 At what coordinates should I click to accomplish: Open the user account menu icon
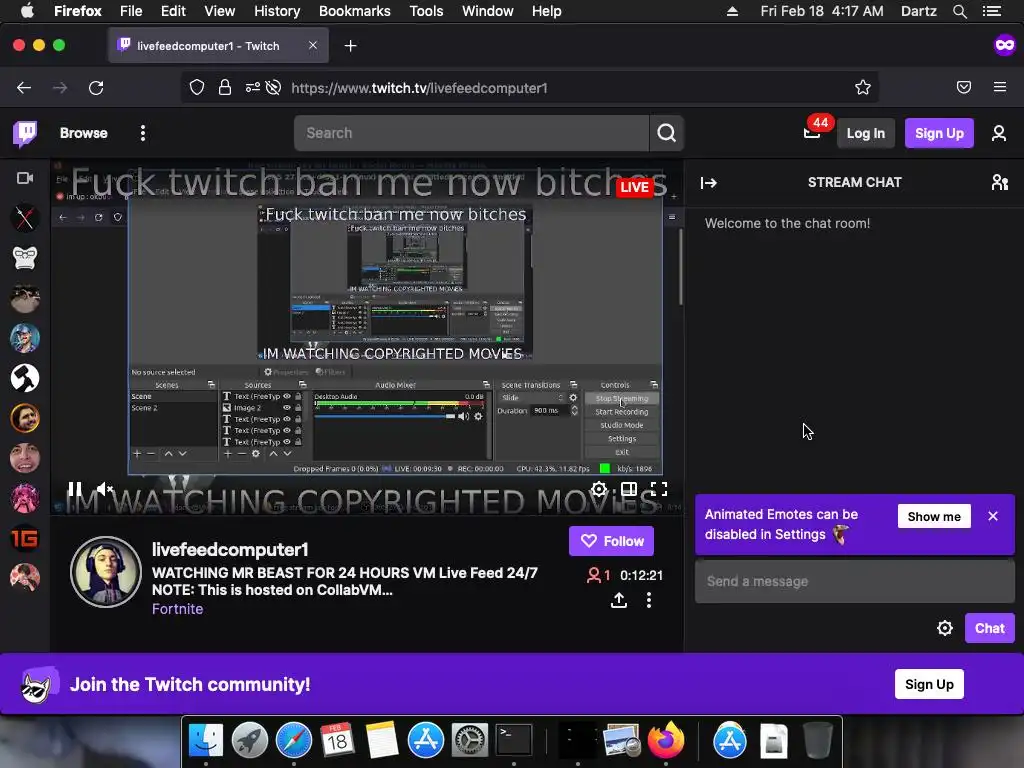[999, 133]
